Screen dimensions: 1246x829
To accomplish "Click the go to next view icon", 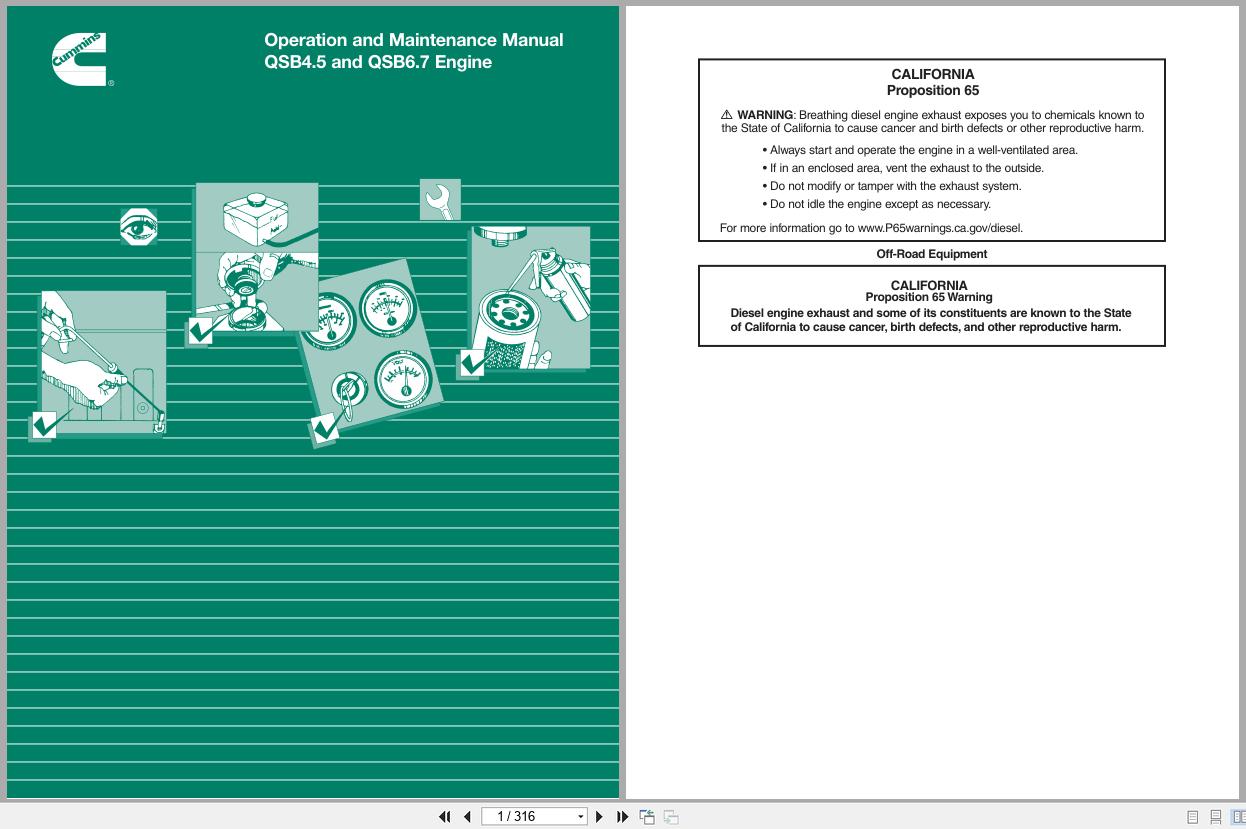I will point(671,817).
